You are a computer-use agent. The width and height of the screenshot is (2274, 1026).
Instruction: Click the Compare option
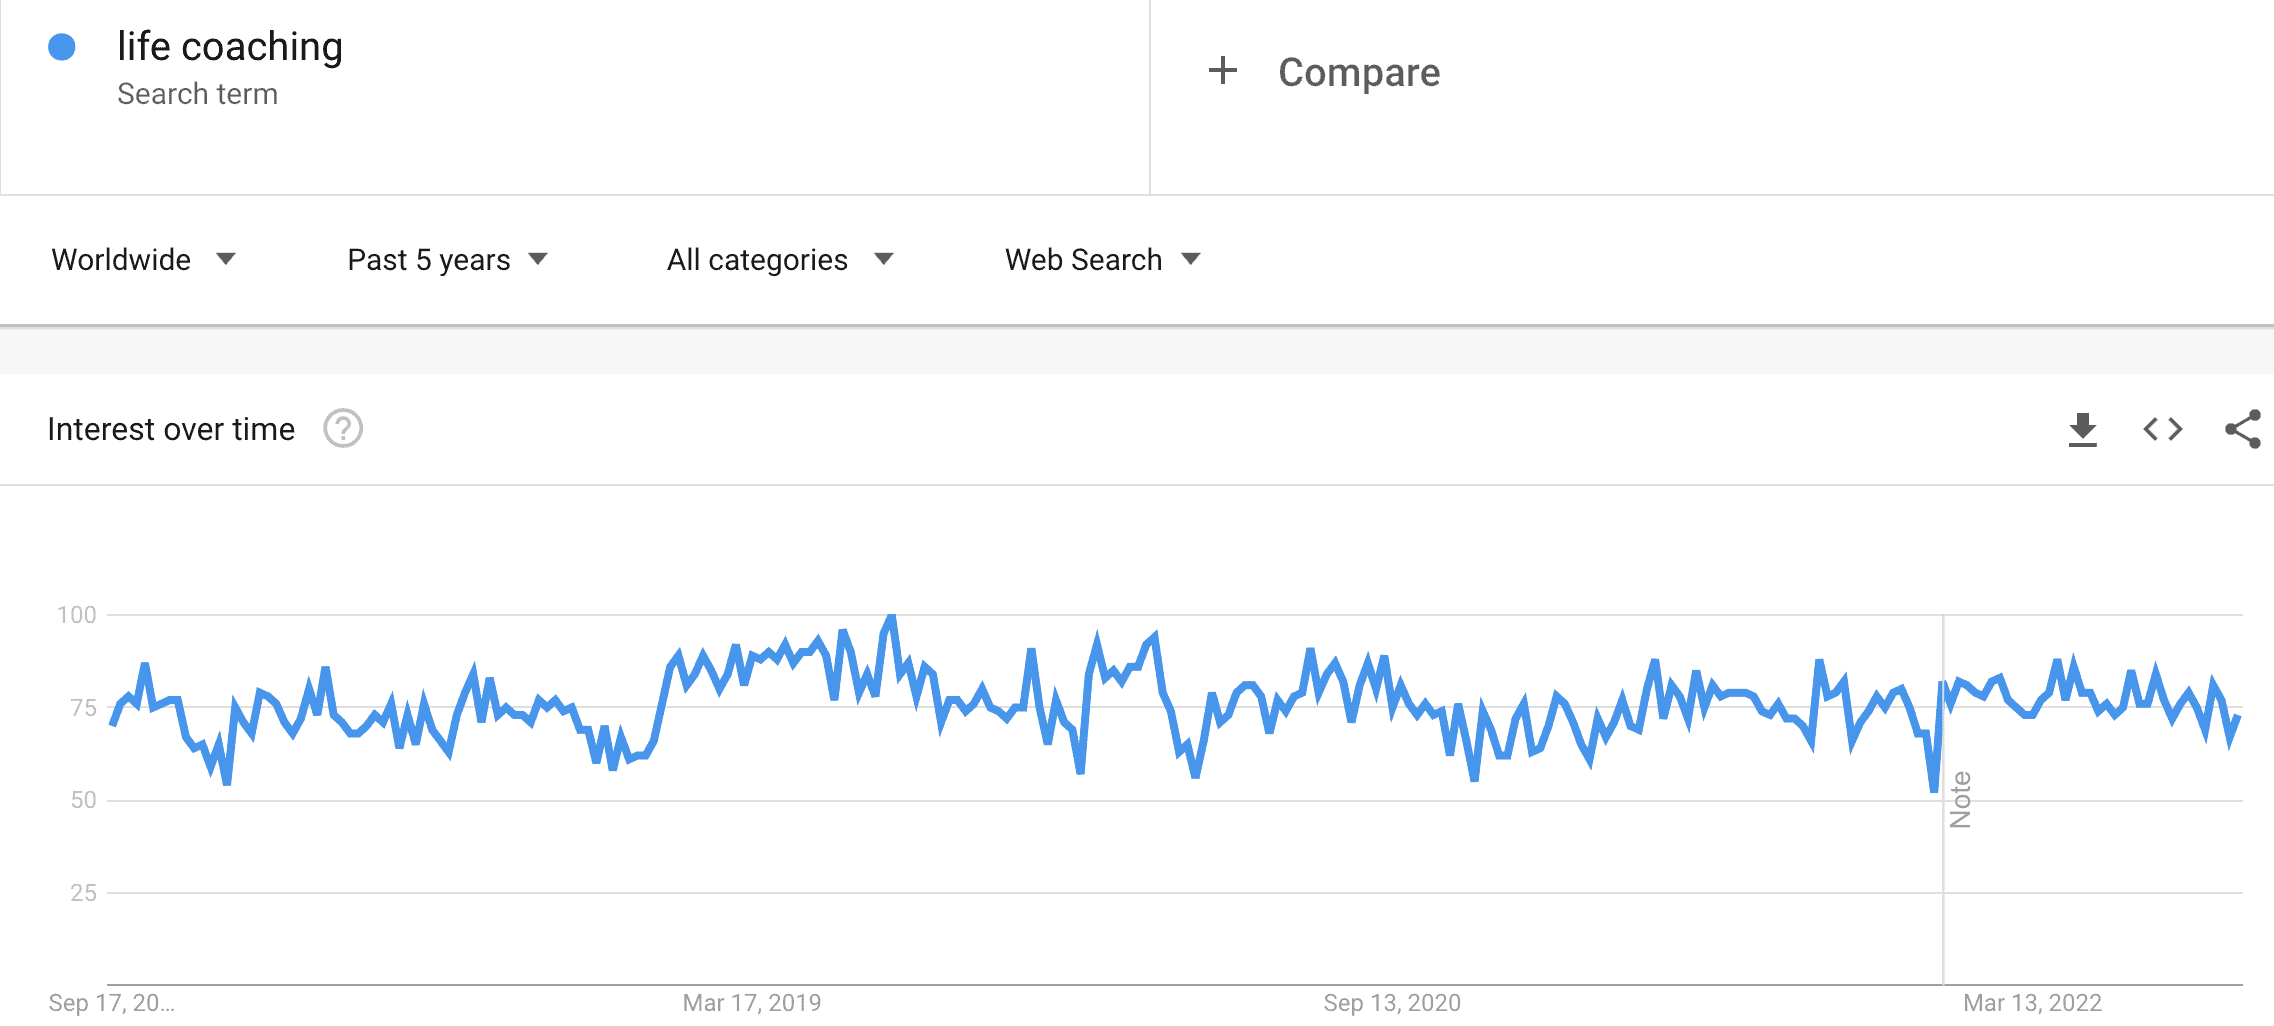(1358, 71)
